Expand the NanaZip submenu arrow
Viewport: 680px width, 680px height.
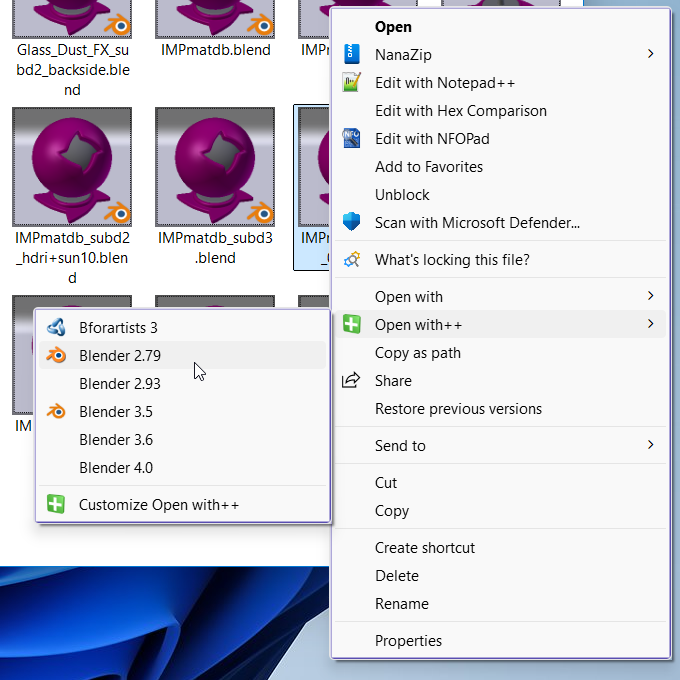tap(651, 54)
